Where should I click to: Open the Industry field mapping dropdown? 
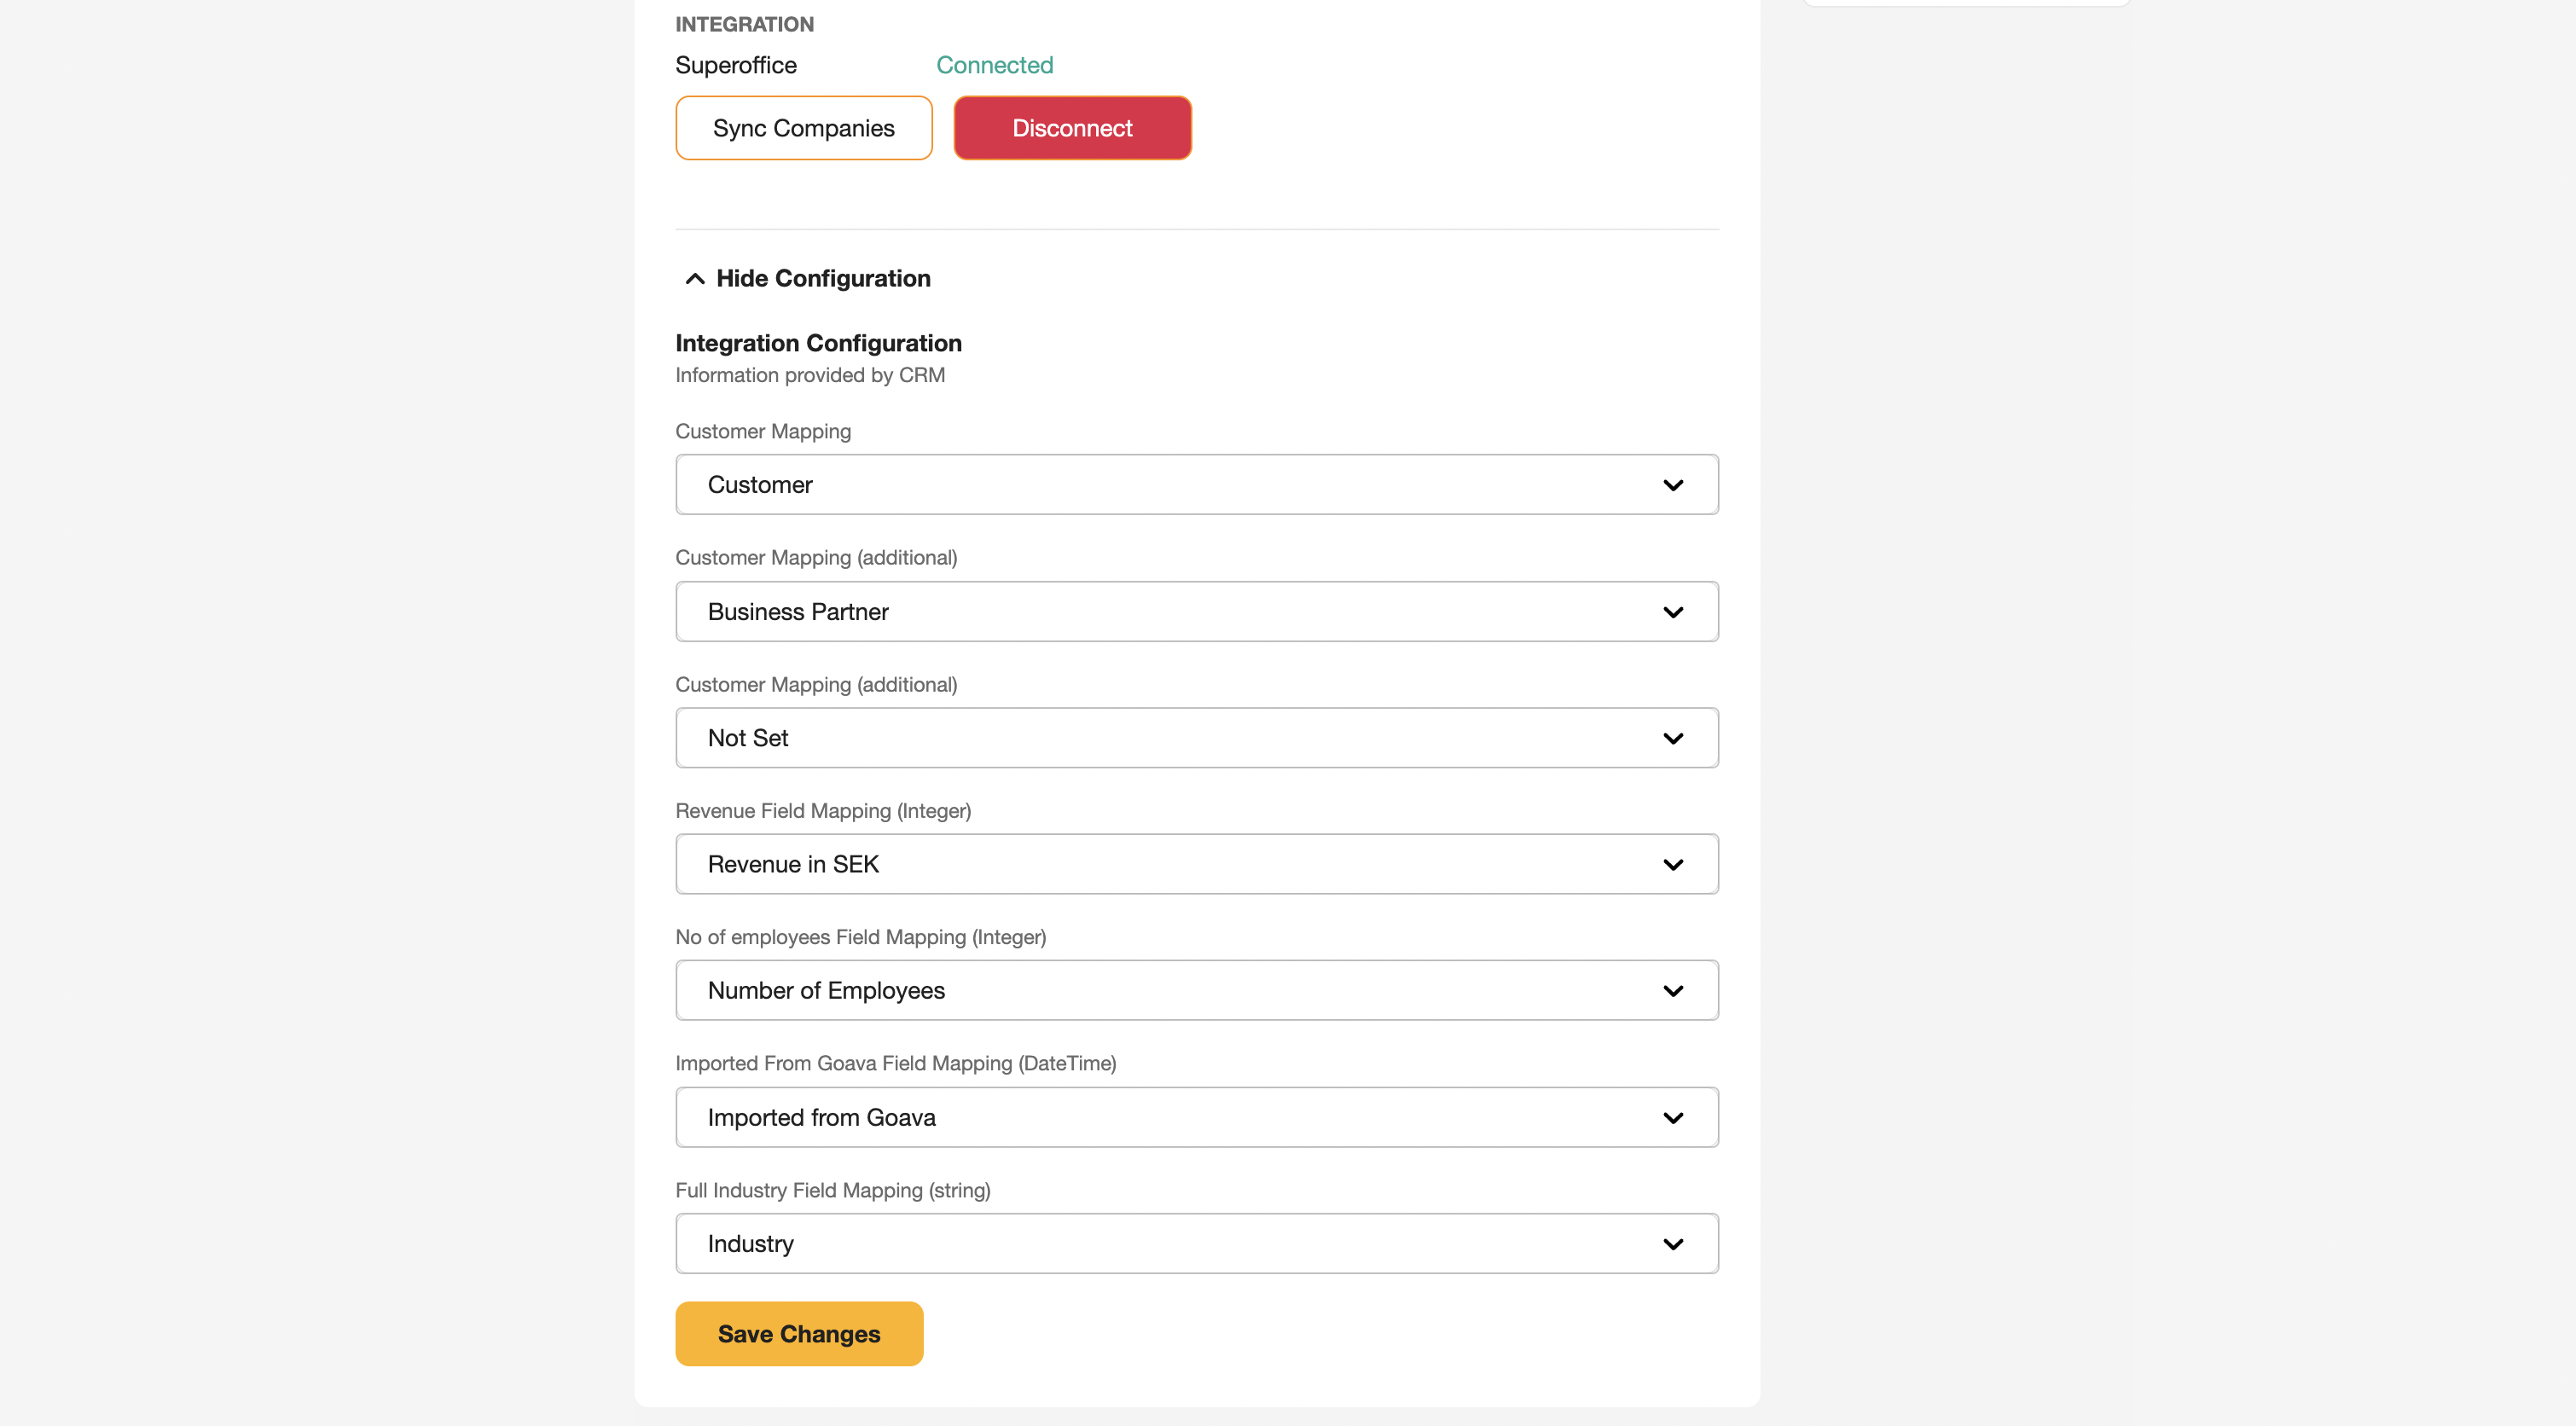(x=1197, y=1243)
